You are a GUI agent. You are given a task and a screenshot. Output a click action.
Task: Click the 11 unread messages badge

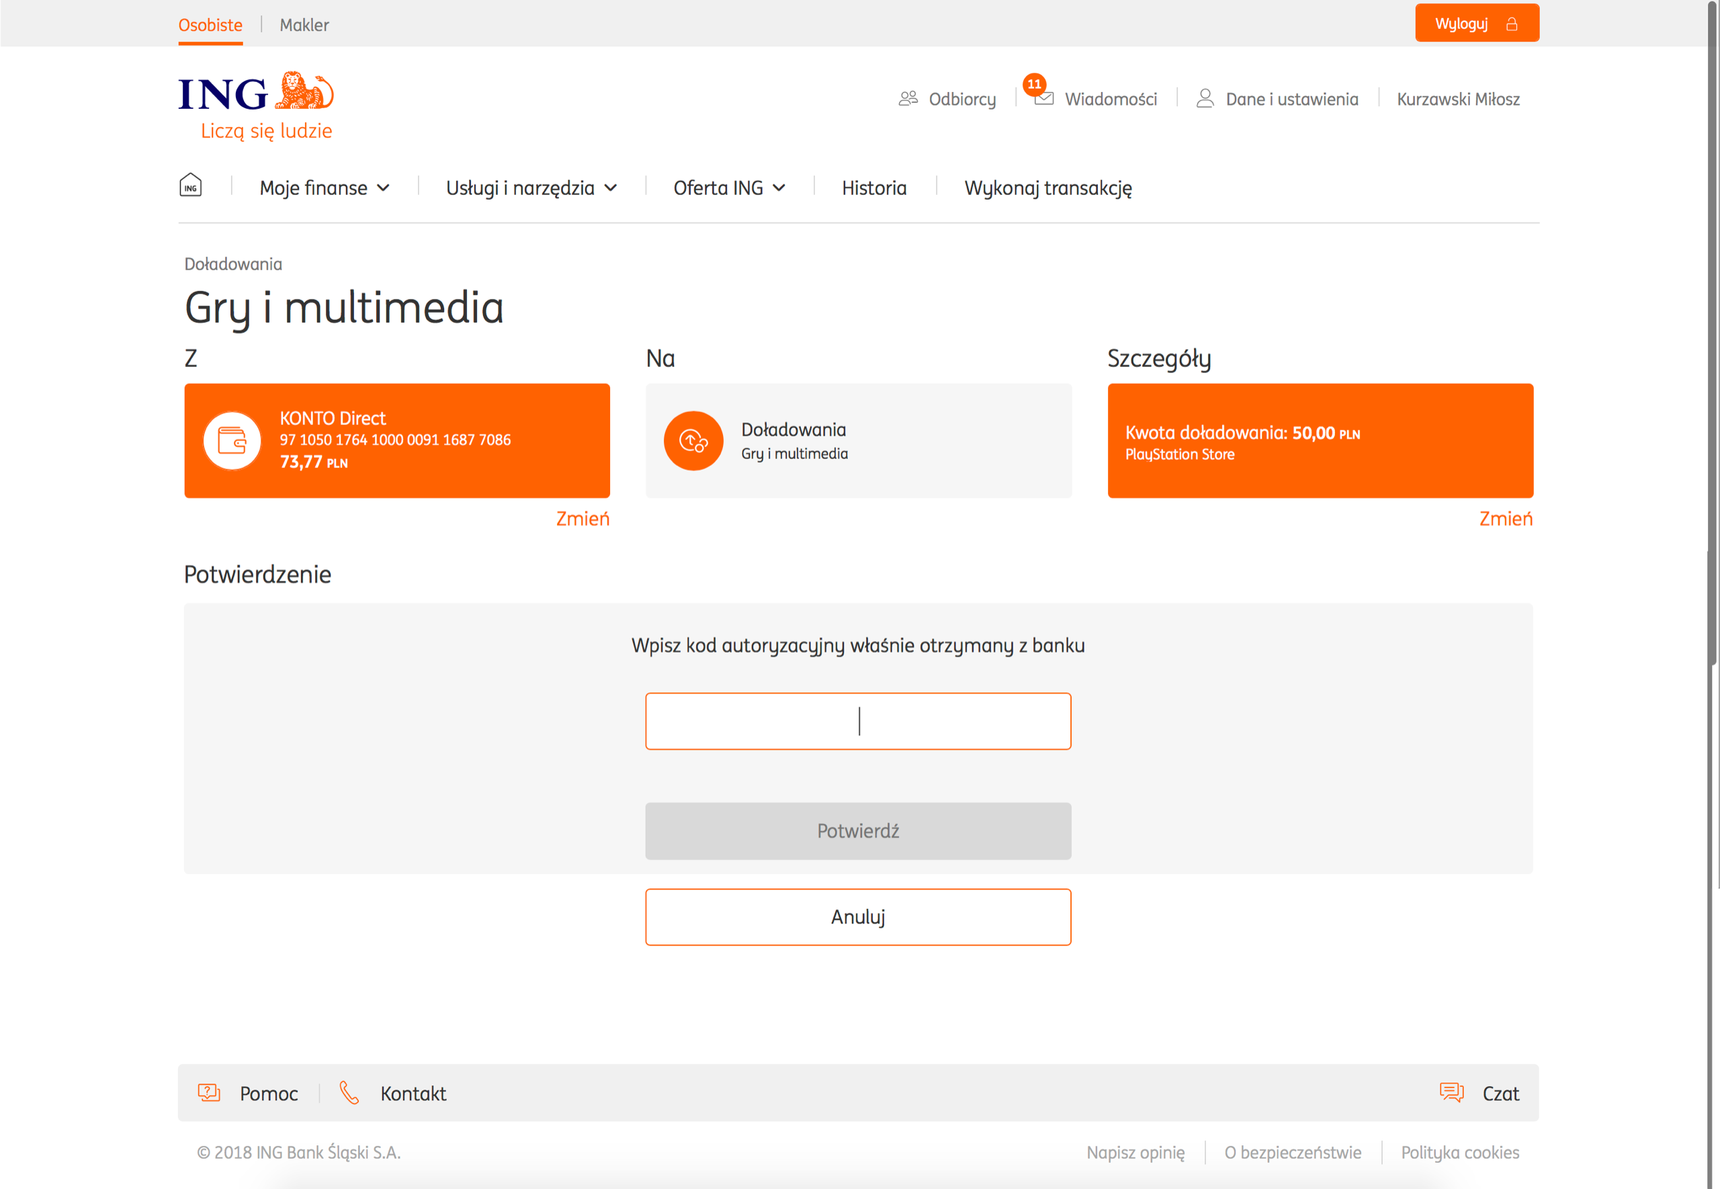coord(1034,84)
